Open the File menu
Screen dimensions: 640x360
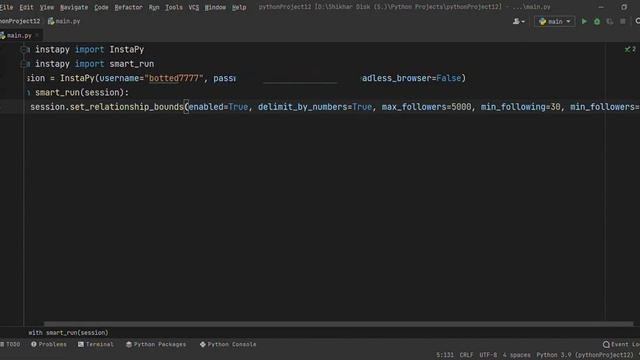pyautogui.click(x=7, y=7)
